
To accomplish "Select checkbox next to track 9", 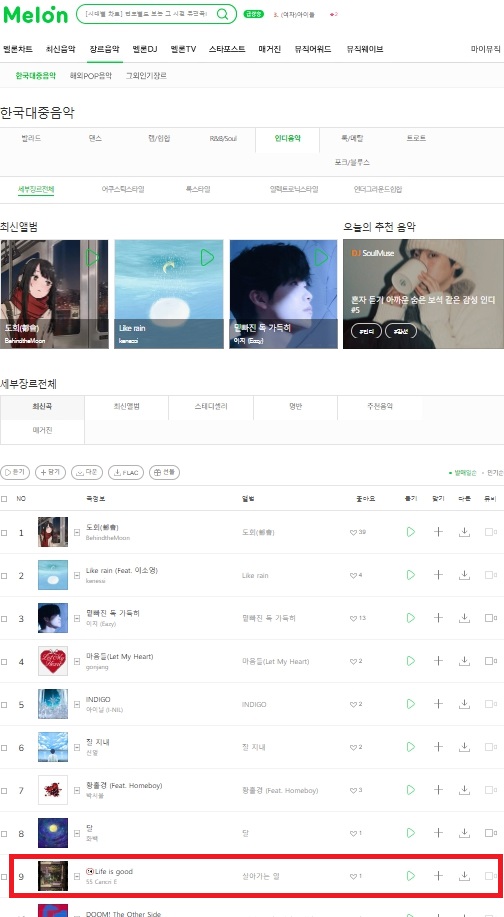I will click(x=5, y=877).
